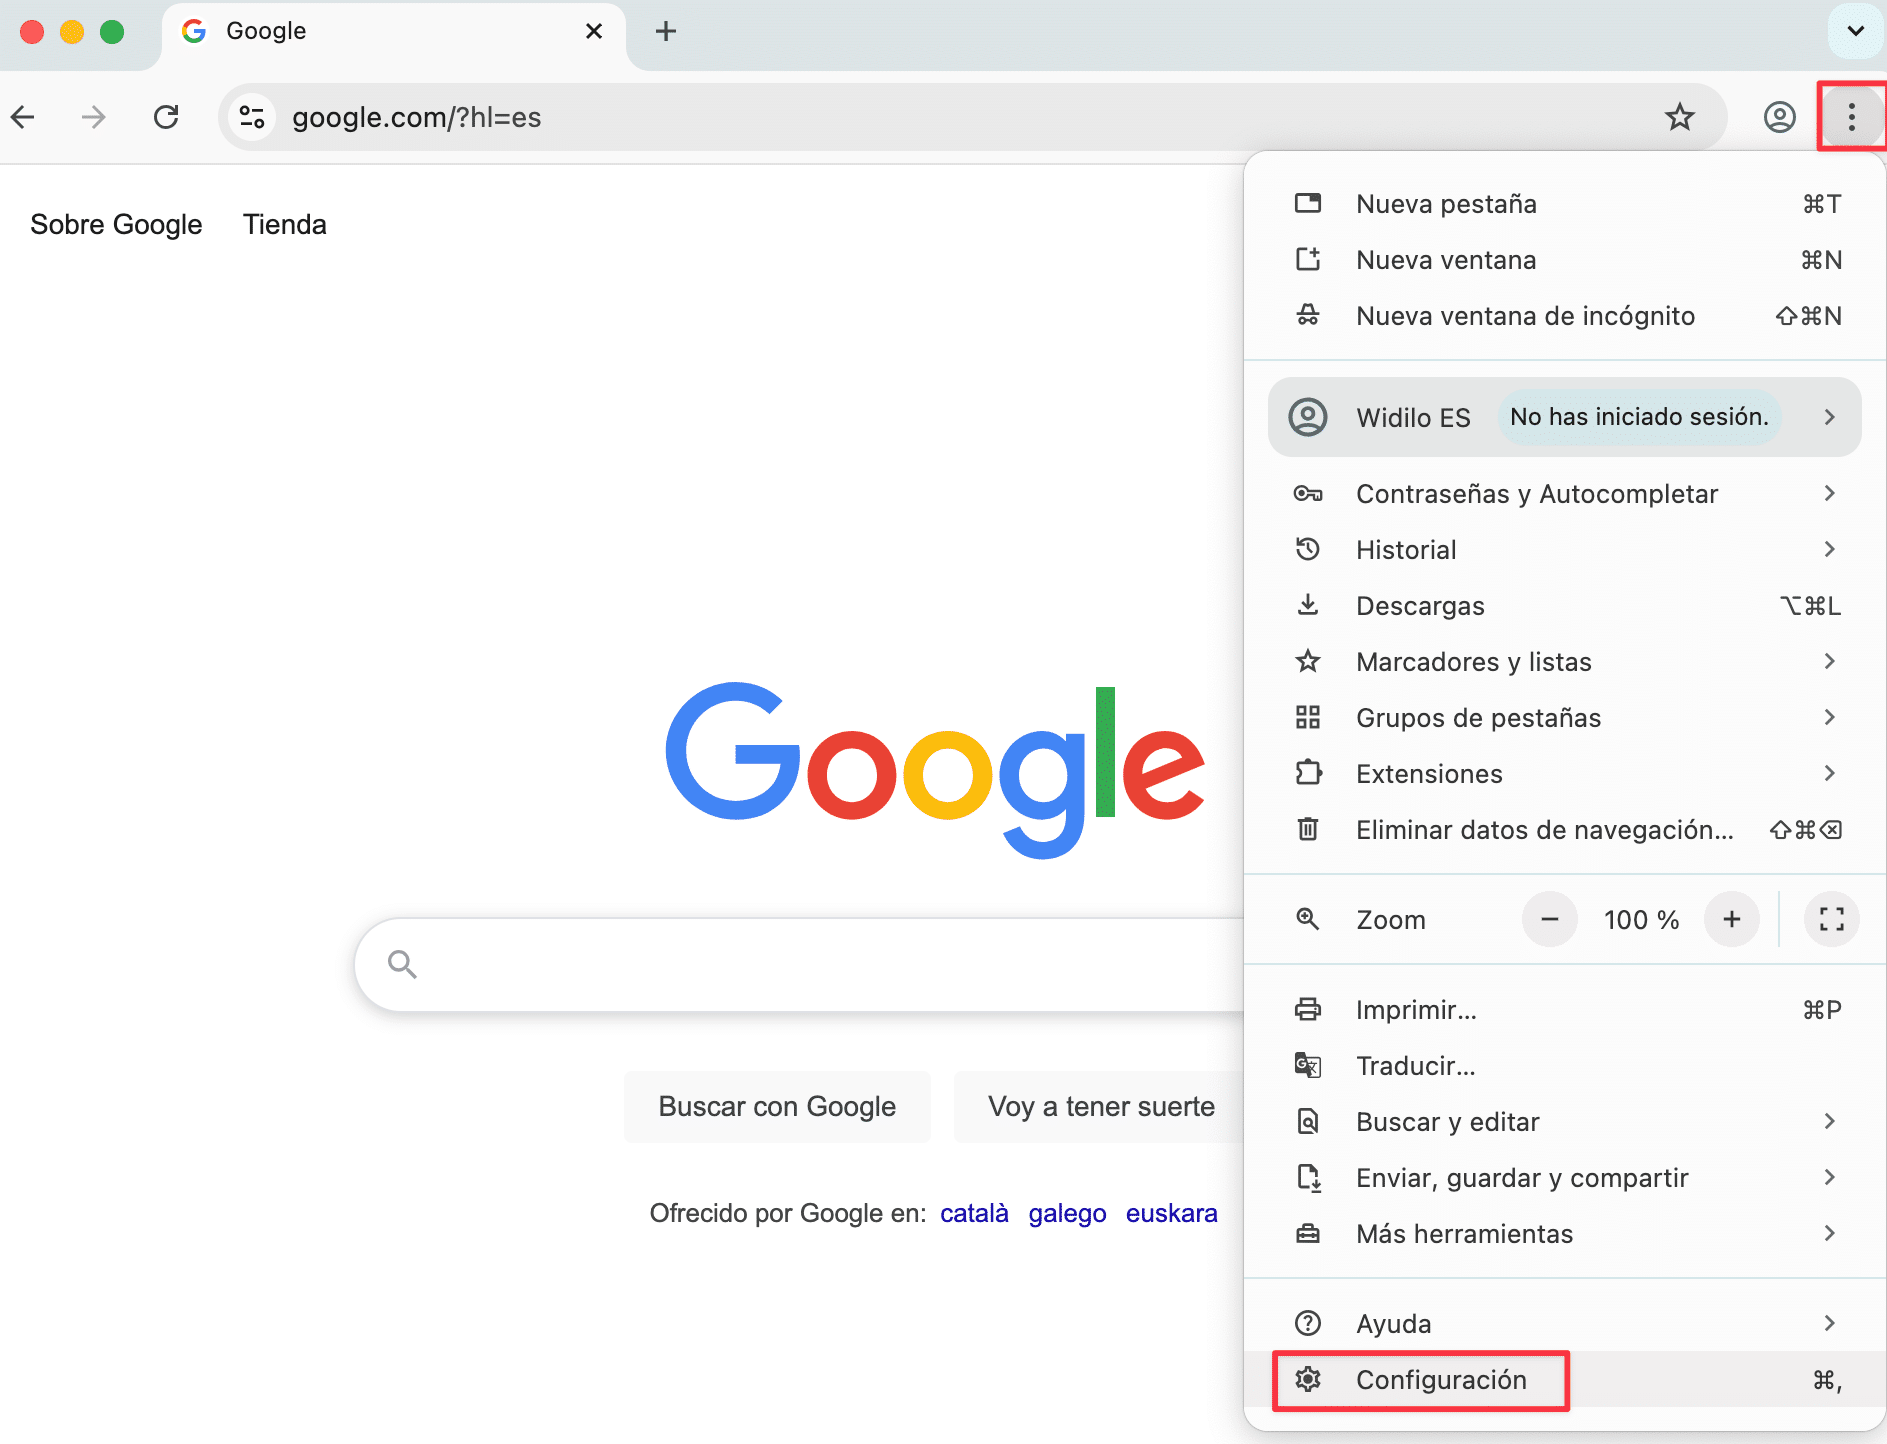Decrease zoom with the minus button
1887x1444 pixels.
(x=1549, y=919)
